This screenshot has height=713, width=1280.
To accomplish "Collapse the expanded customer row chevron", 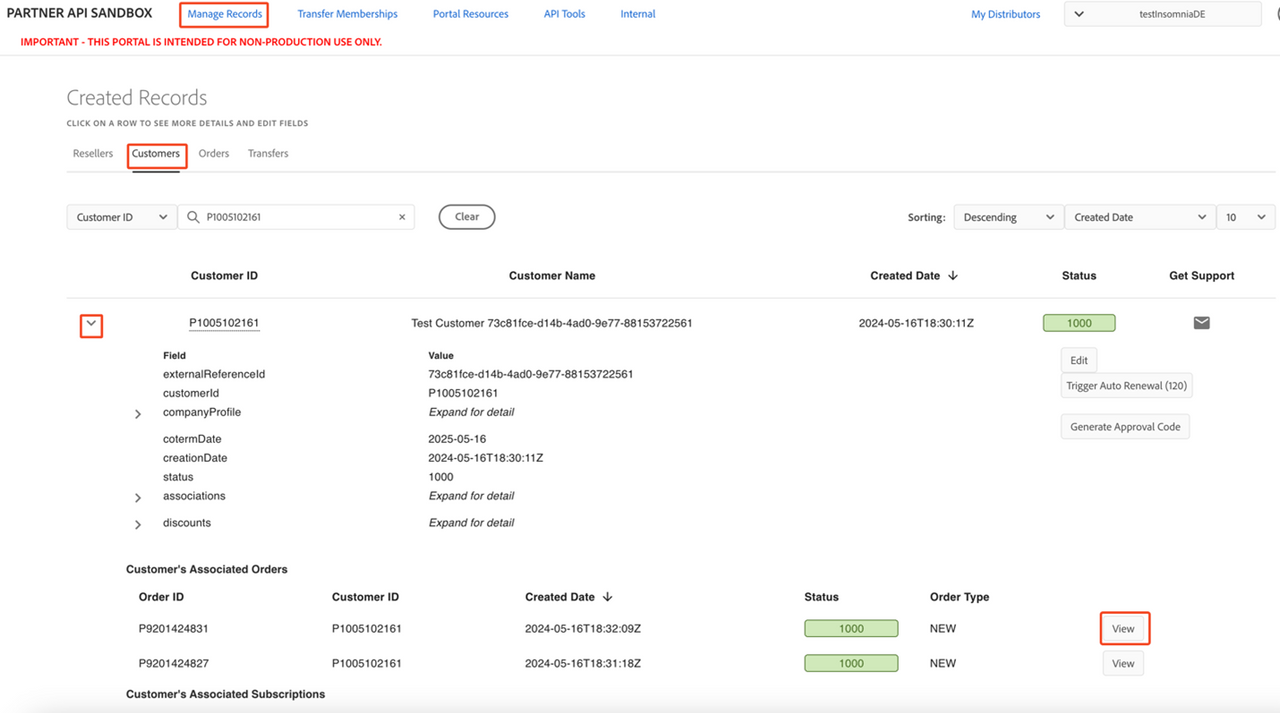I will point(91,324).
